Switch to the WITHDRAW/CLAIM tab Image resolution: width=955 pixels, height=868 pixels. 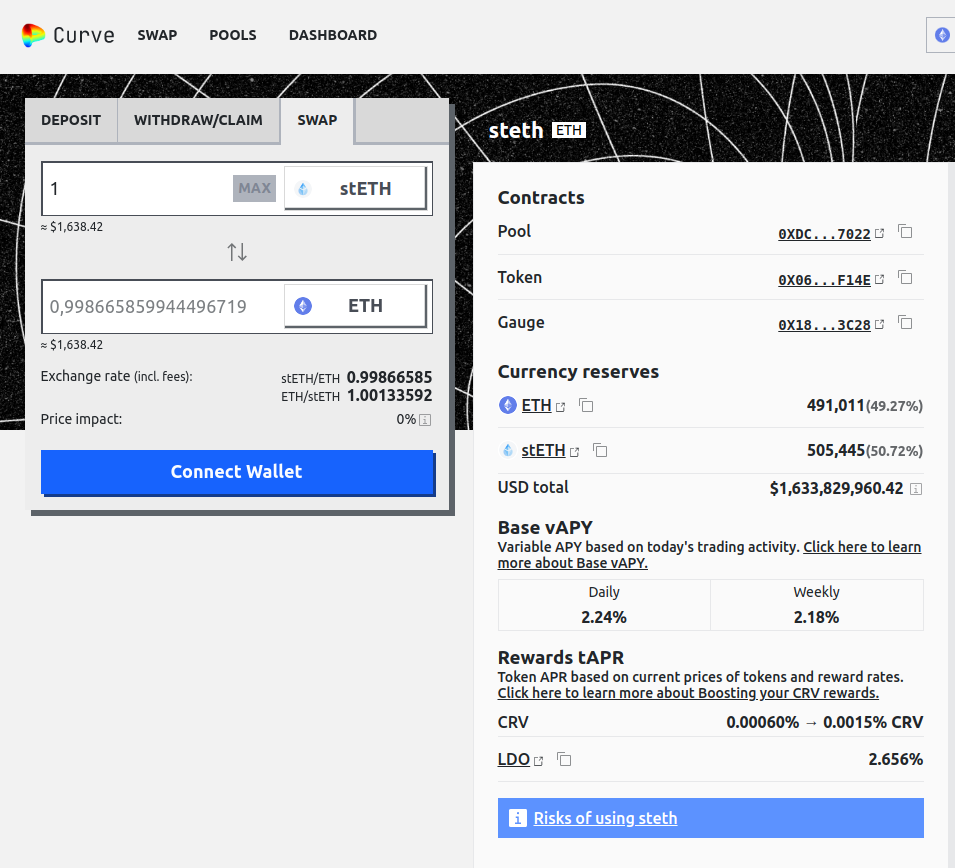pos(198,120)
